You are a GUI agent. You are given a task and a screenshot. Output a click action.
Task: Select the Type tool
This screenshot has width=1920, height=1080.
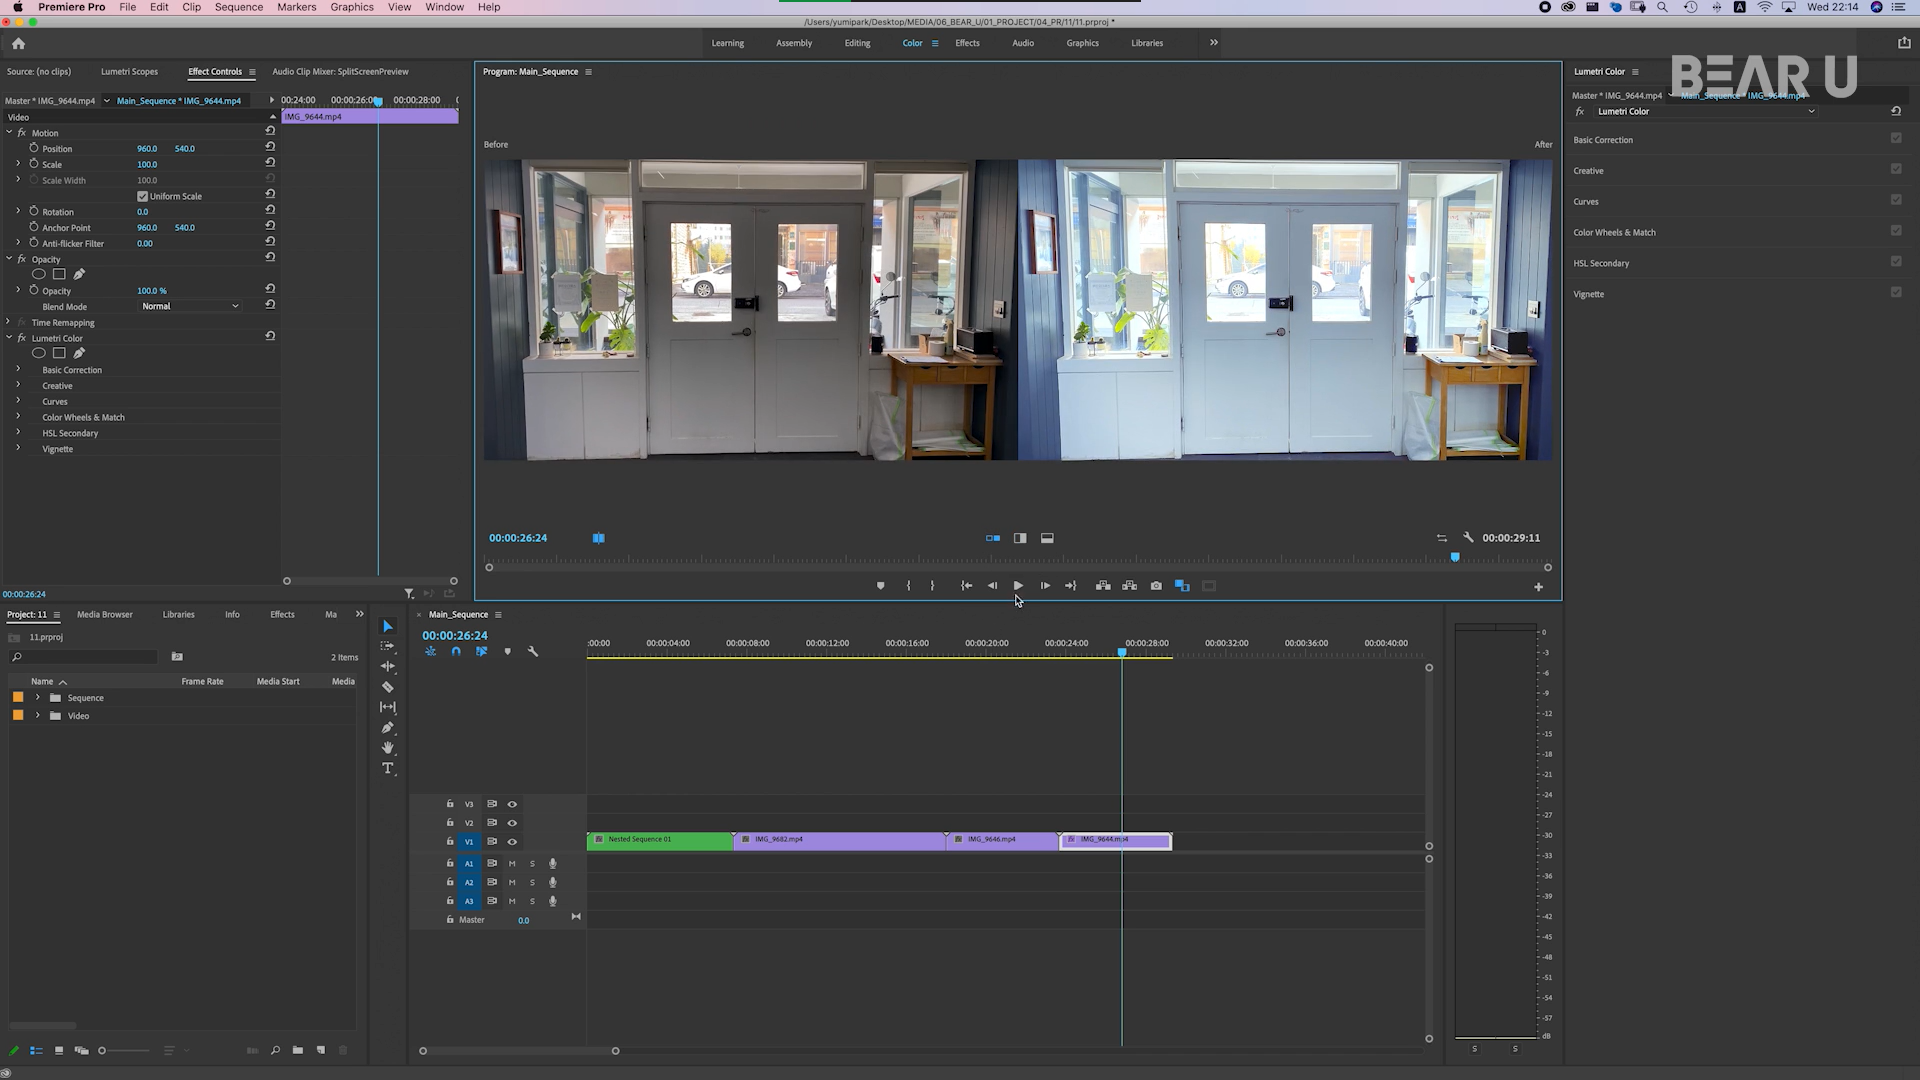click(388, 768)
